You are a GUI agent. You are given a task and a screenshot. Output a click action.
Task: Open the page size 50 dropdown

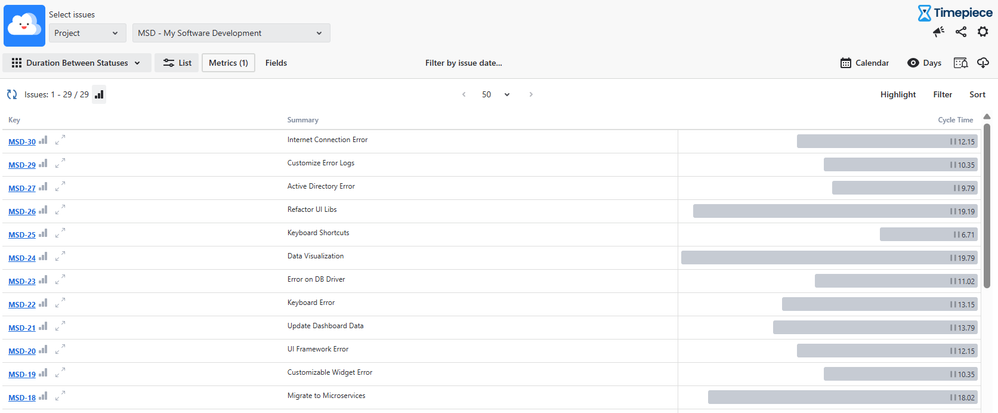[496, 94]
